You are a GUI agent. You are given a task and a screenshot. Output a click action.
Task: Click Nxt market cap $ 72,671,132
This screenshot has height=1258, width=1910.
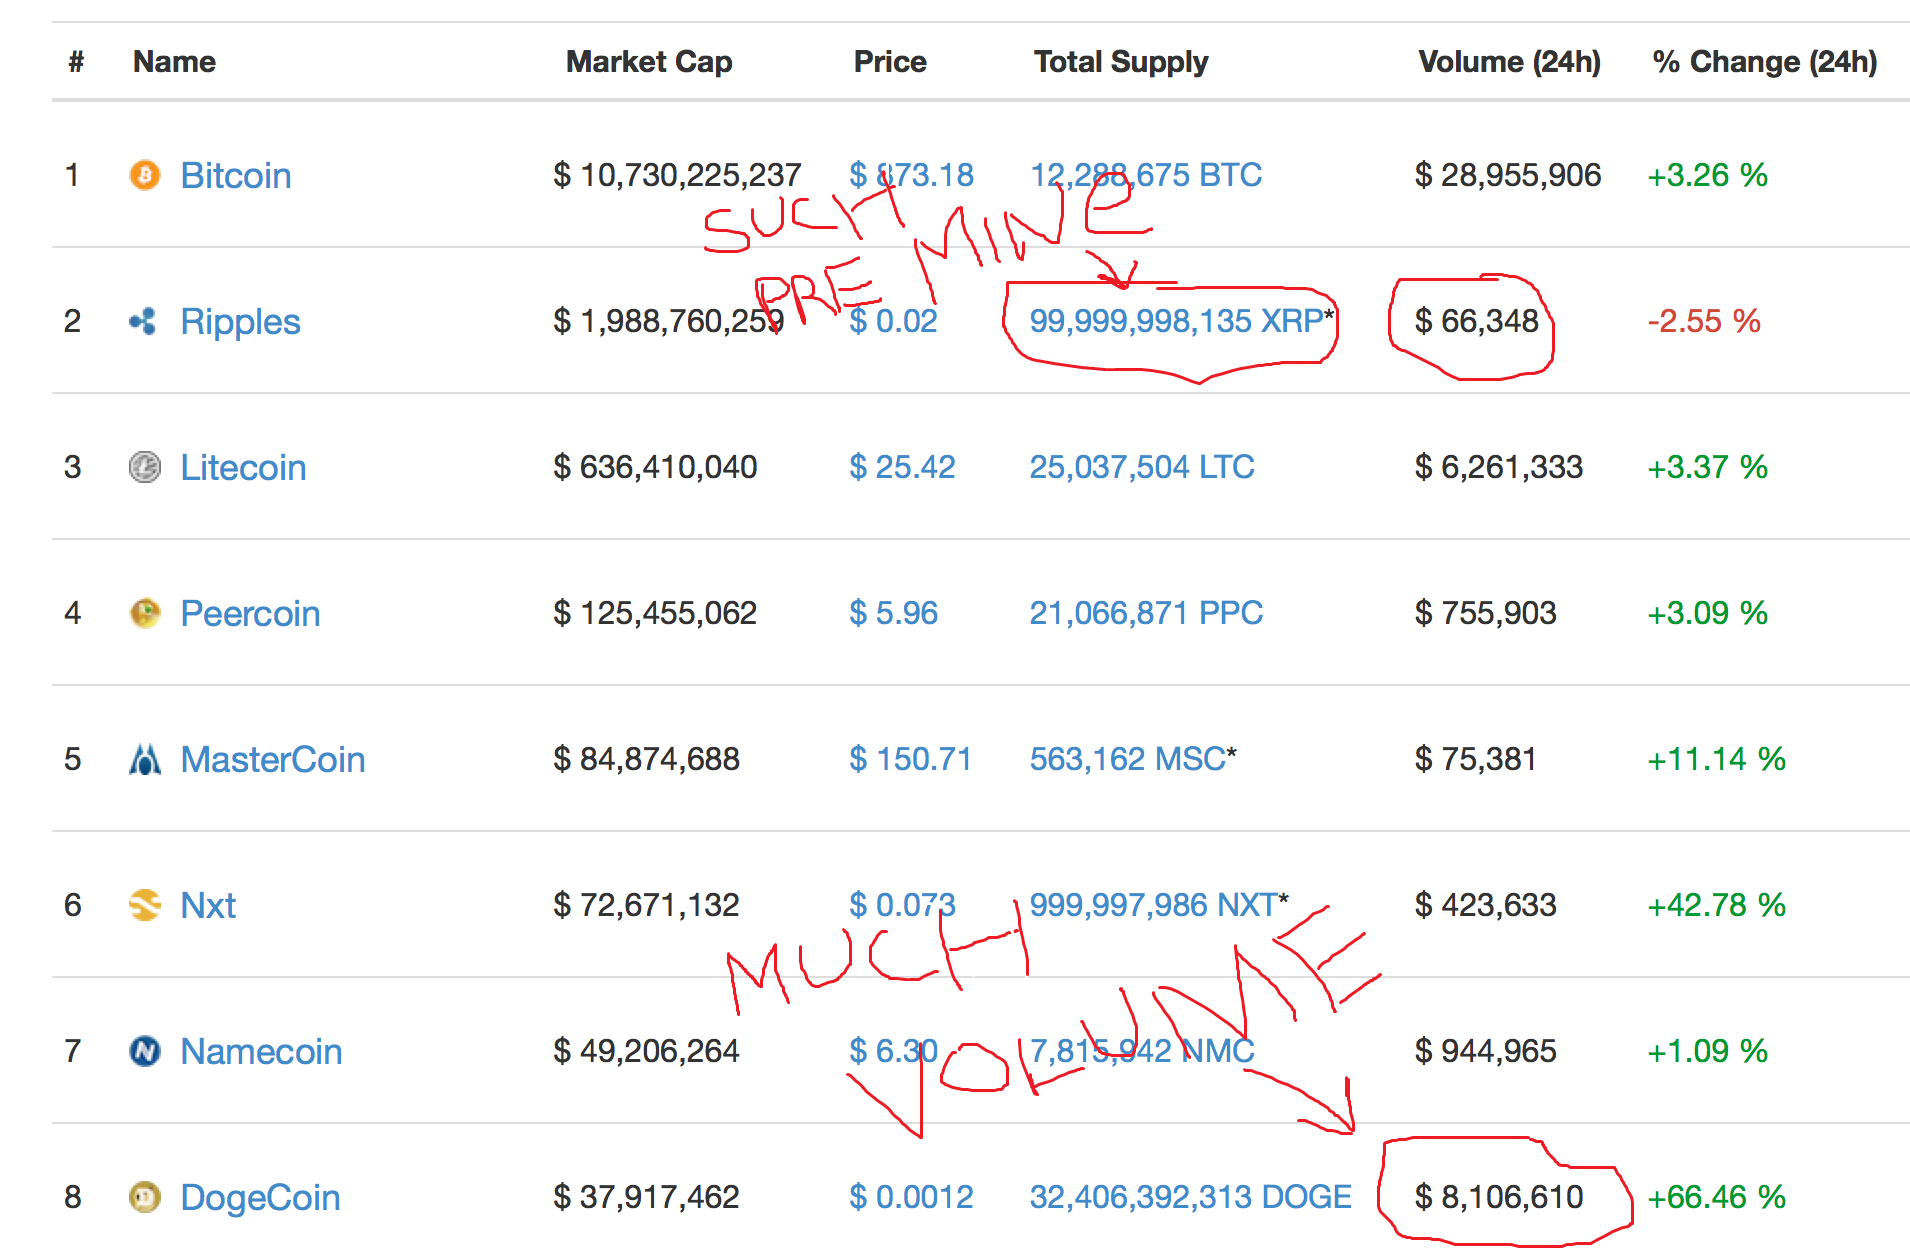click(x=646, y=905)
